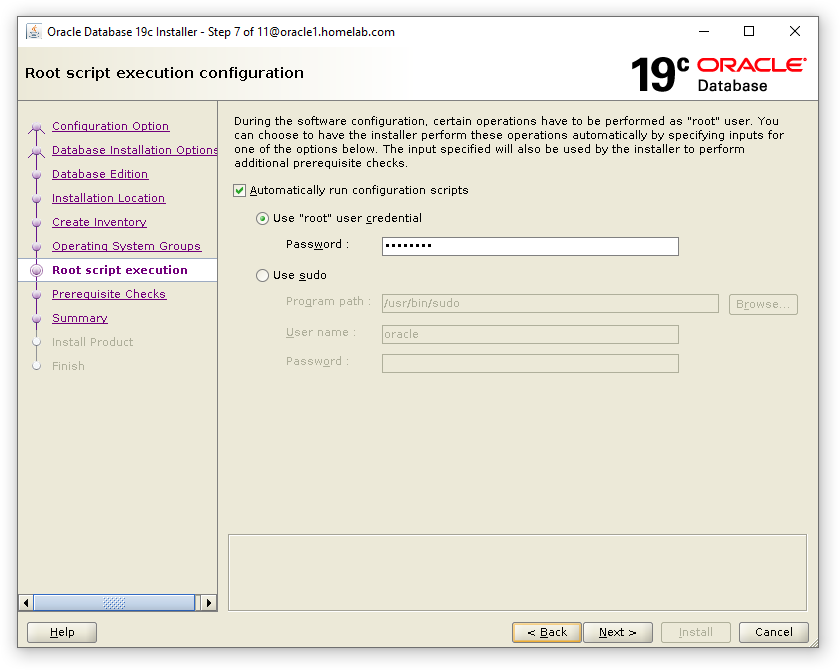Open the Database Edition step
Image resolution: width=840 pixels, height=670 pixels.
pyautogui.click(x=100, y=174)
